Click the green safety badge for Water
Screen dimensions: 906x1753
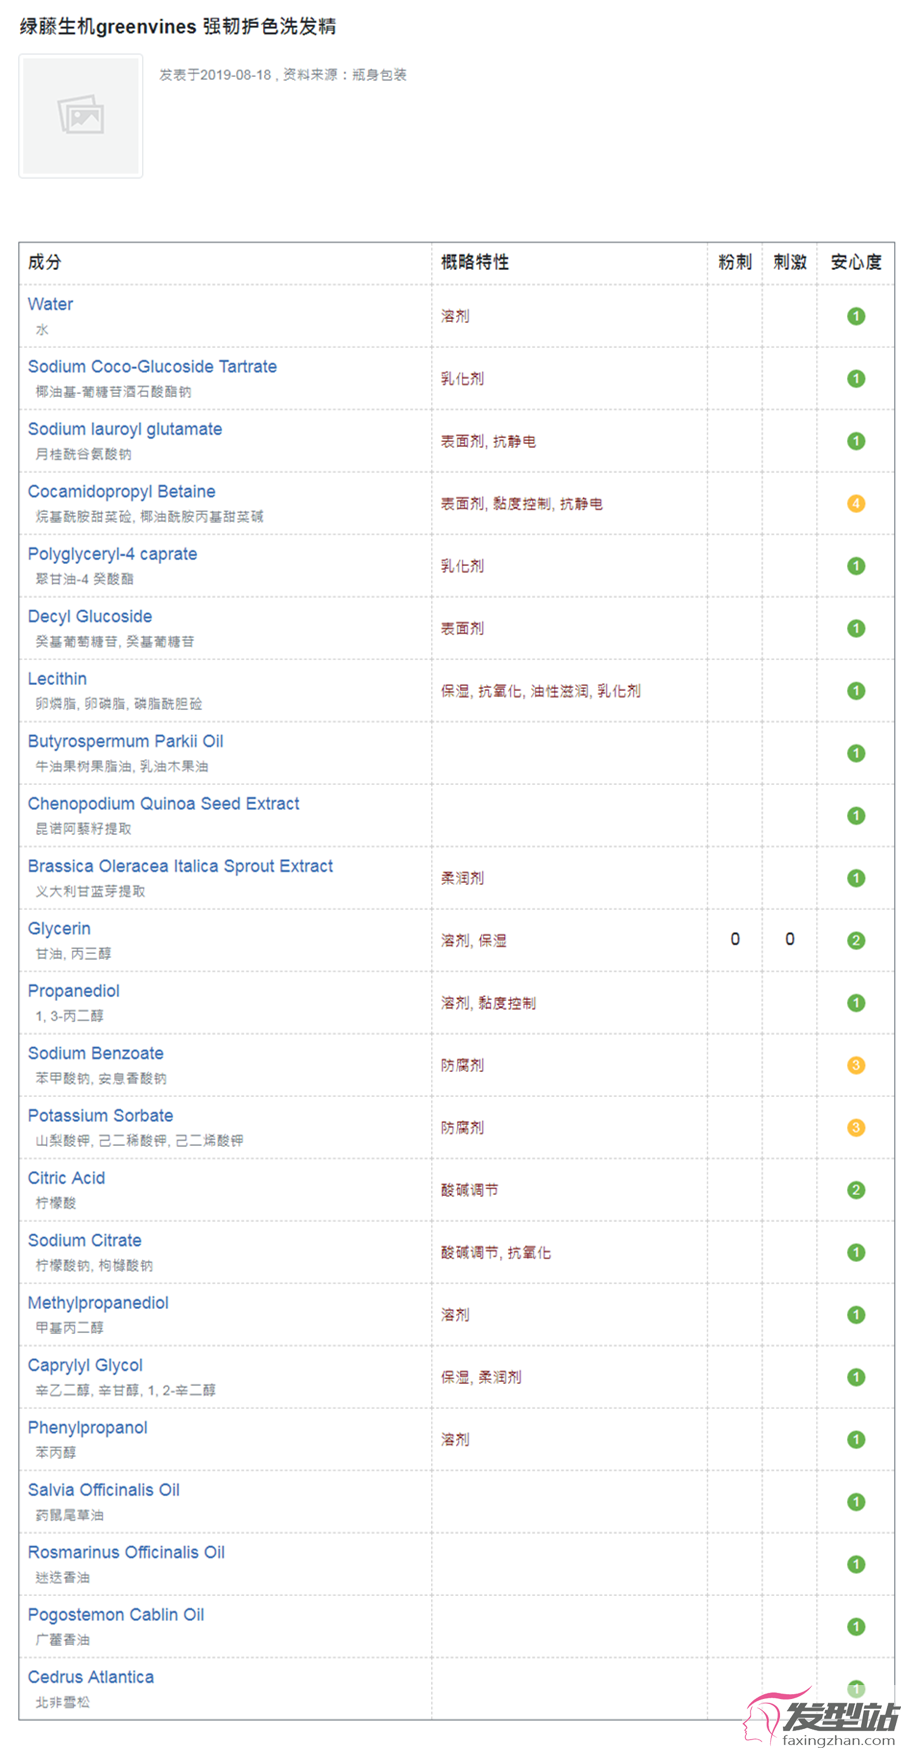pyautogui.click(x=856, y=317)
